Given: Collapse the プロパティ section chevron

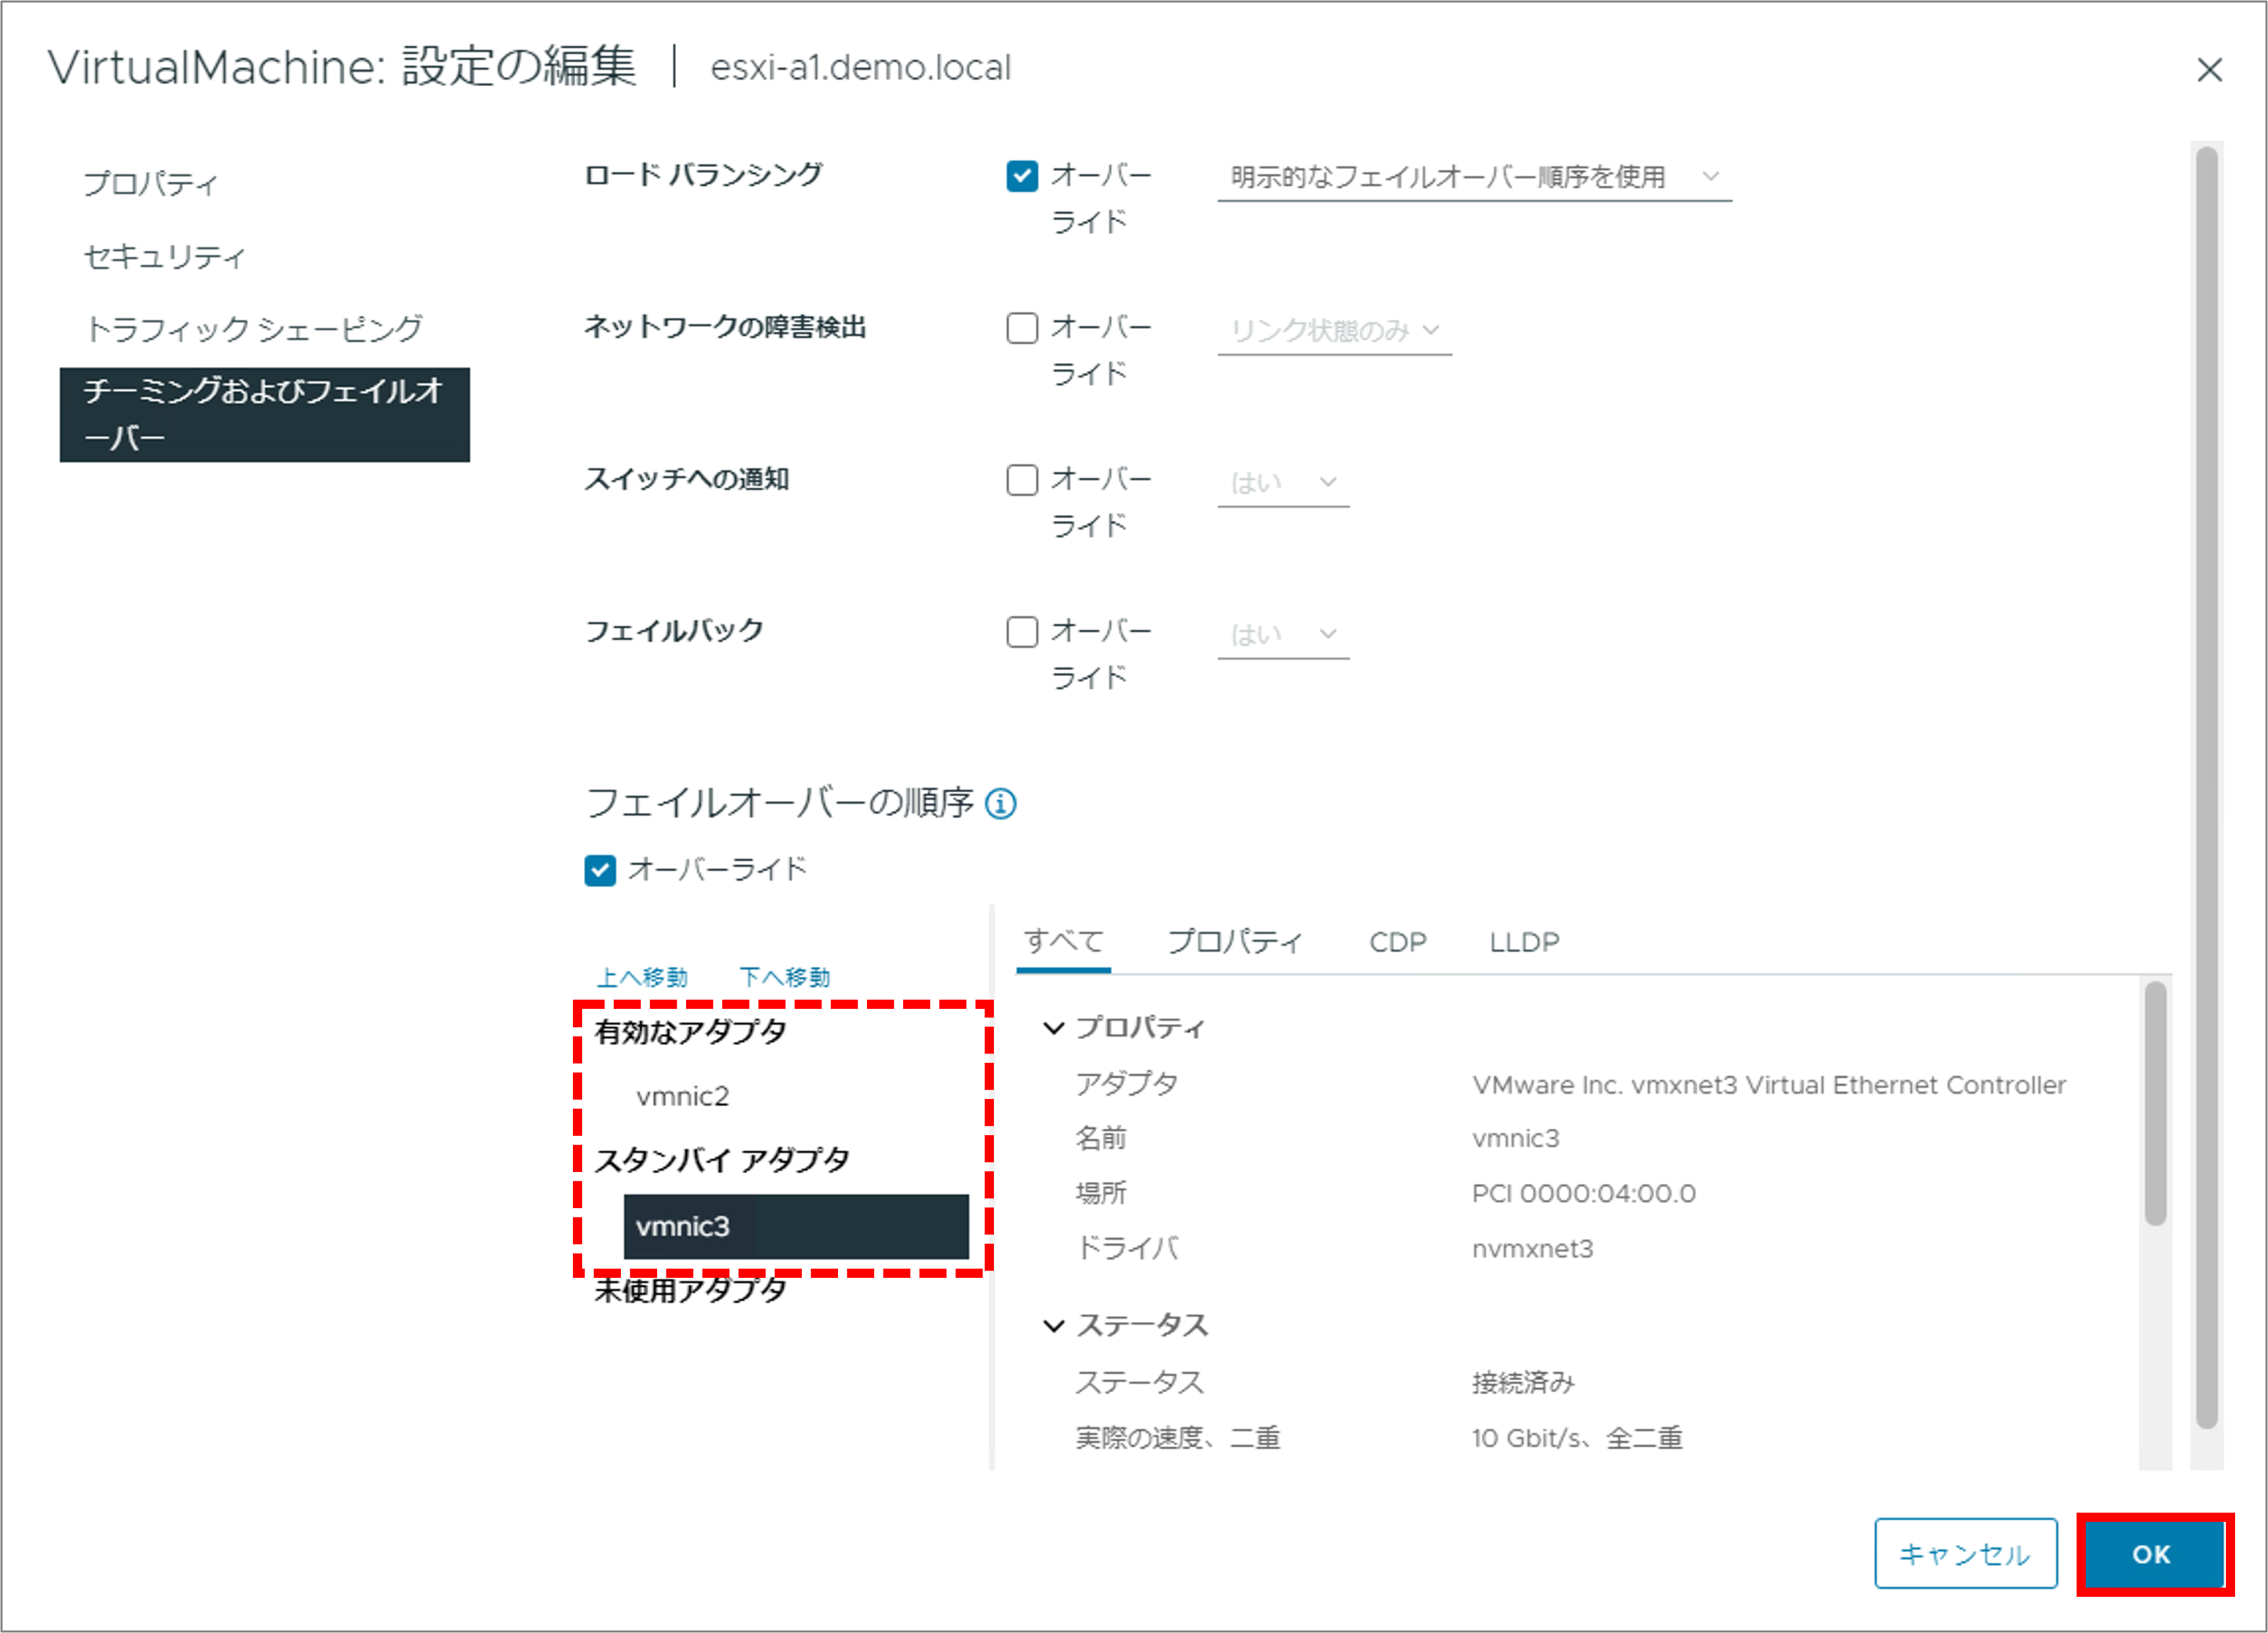Looking at the screenshot, I should coord(1053,1028).
